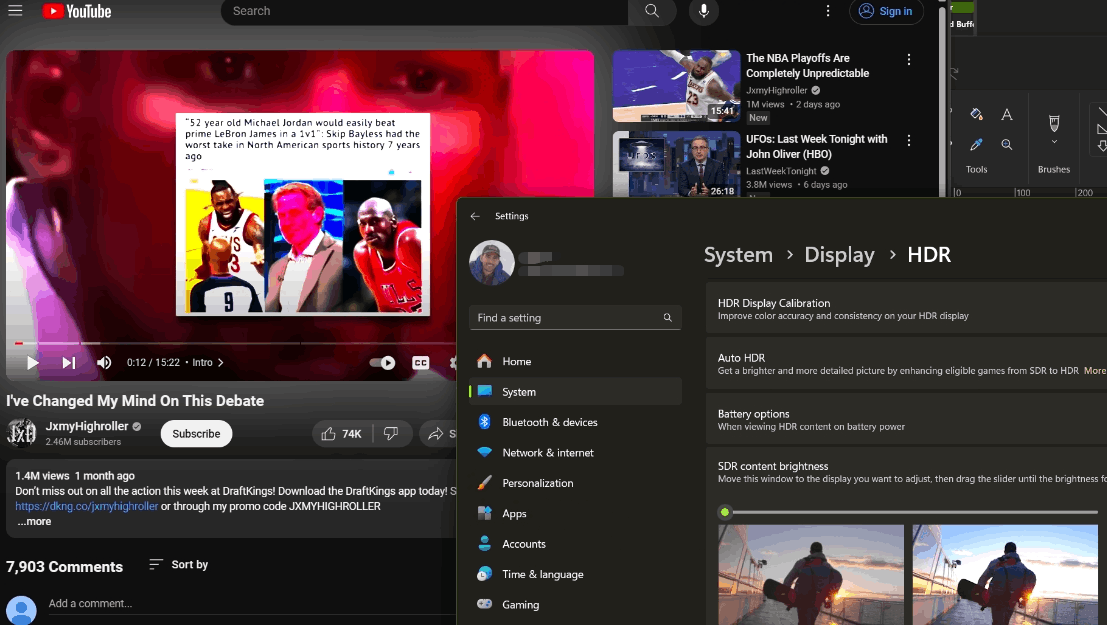Pick the Color picker eyedropper tool
1107x625 pixels.
[977, 145]
